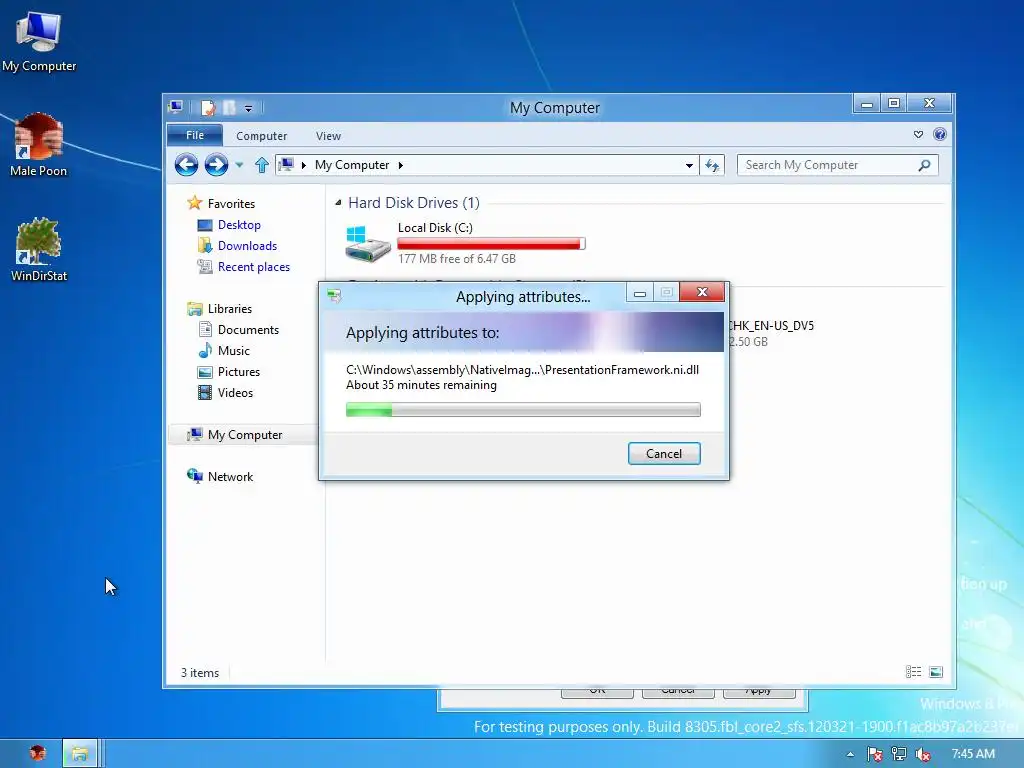This screenshot has height=768, width=1024.
Task: Click My Computer desktop shortcut
Action: pos(39,41)
